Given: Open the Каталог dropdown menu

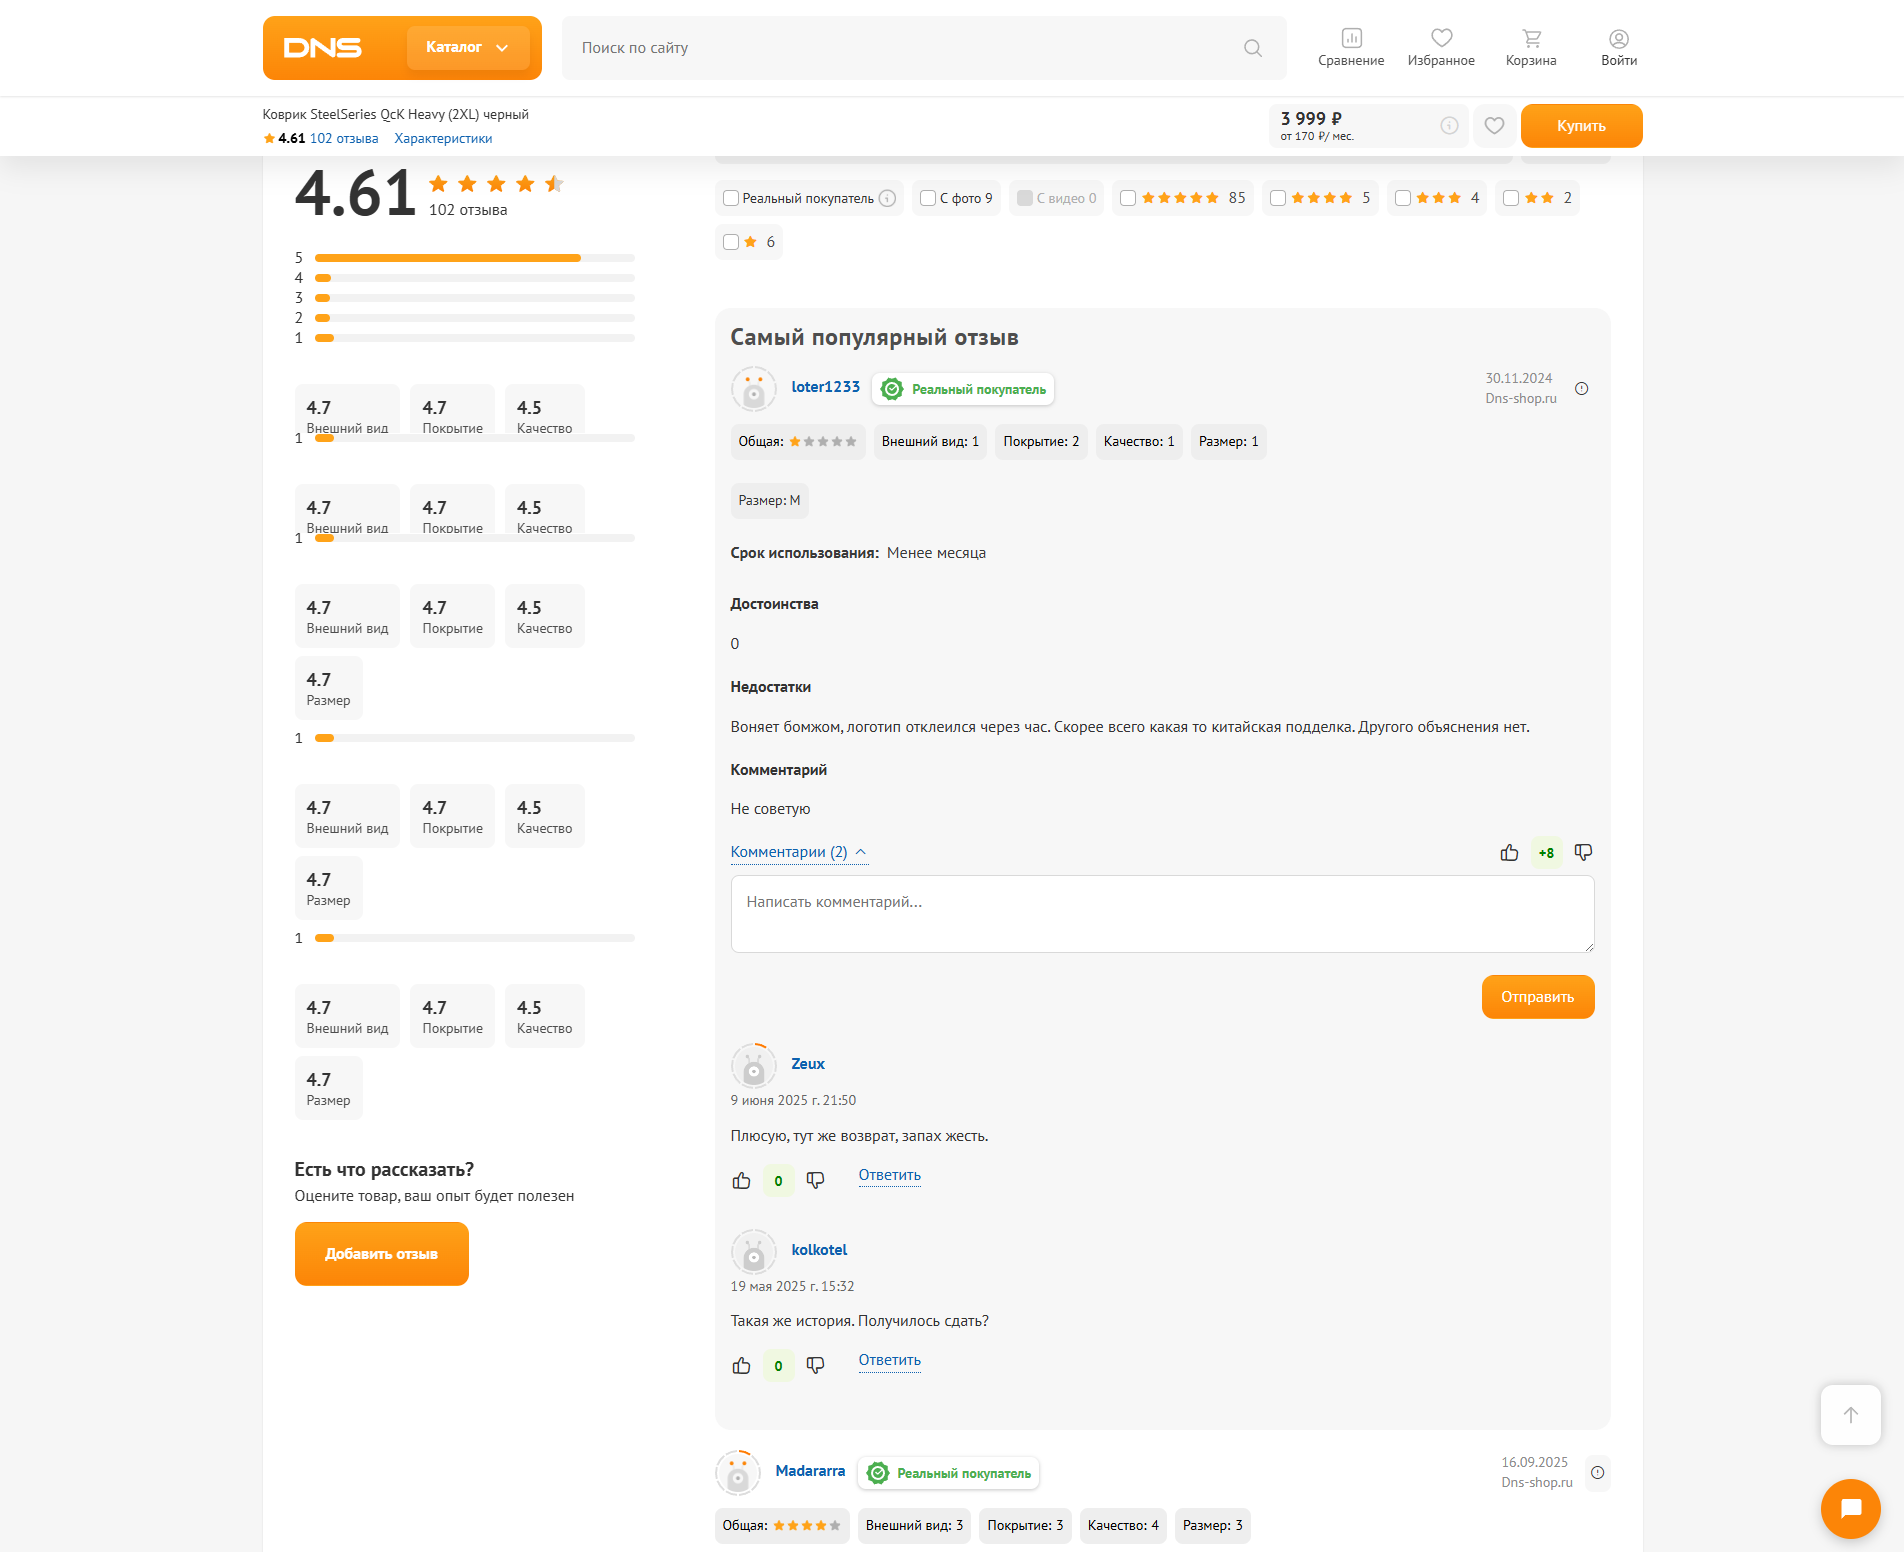Looking at the screenshot, I should (468, 48).
